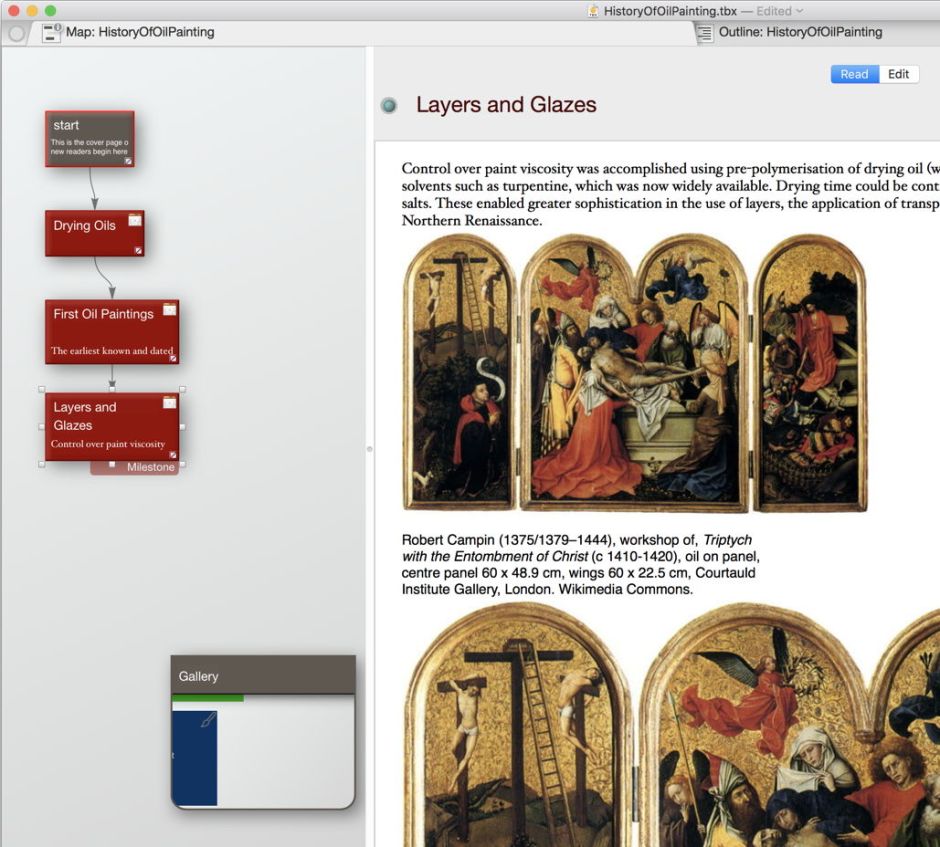
Task: Click the outline view icon in Outline tab
Action: pos(705,32)
